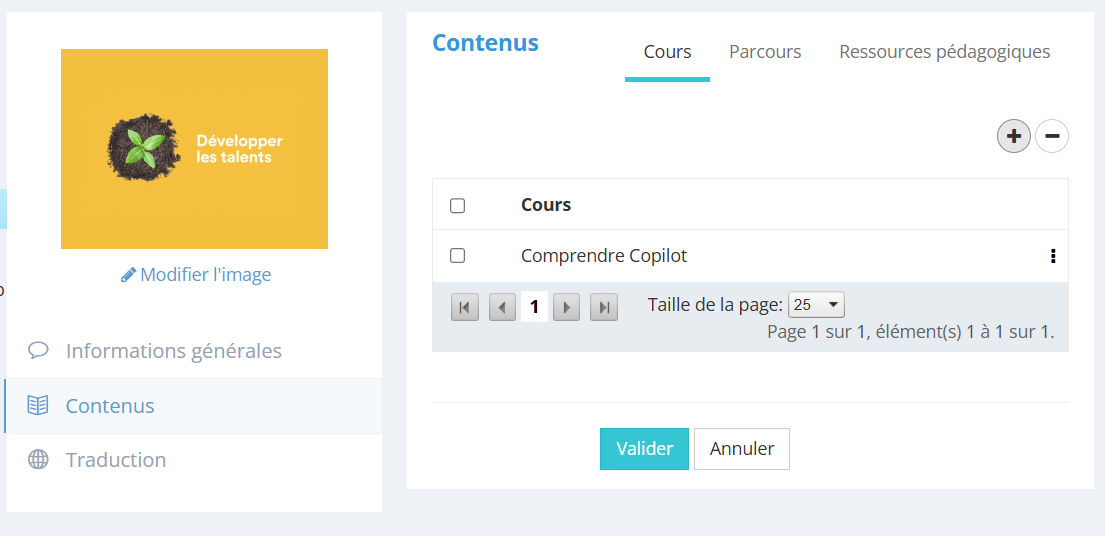The width and height of the screenshot is (1105, 536).
Task: Jump to the last page of results
Action: click(603, 307)
